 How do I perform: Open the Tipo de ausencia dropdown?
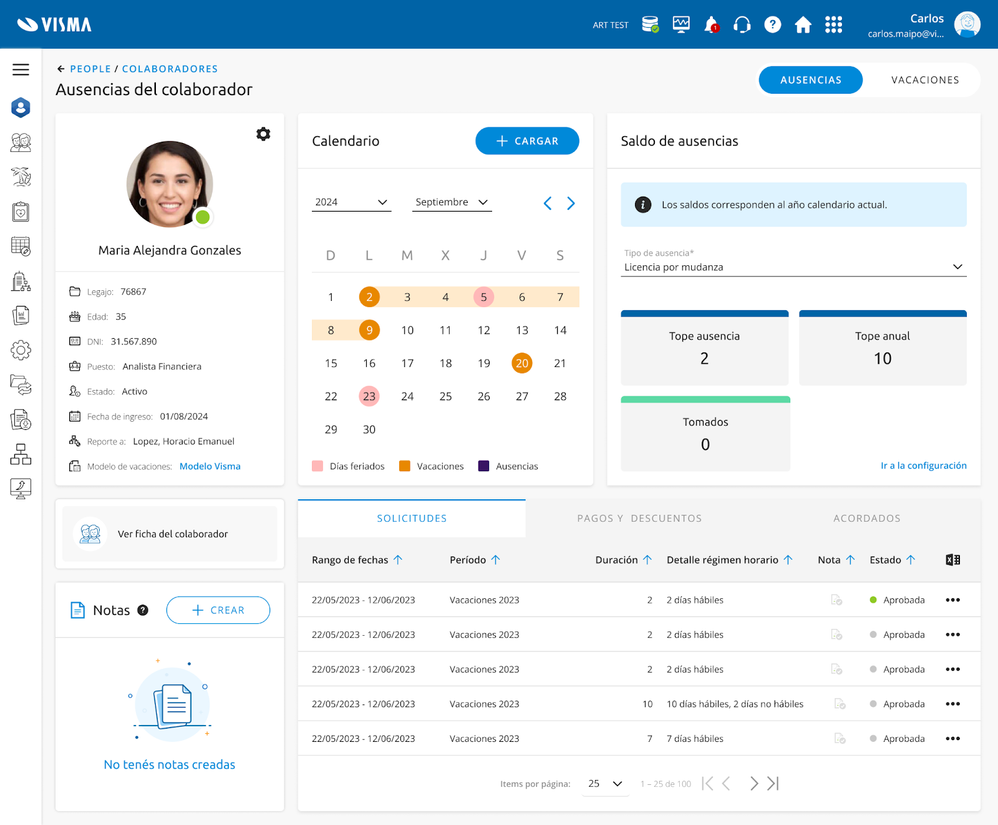coord(793,267)
